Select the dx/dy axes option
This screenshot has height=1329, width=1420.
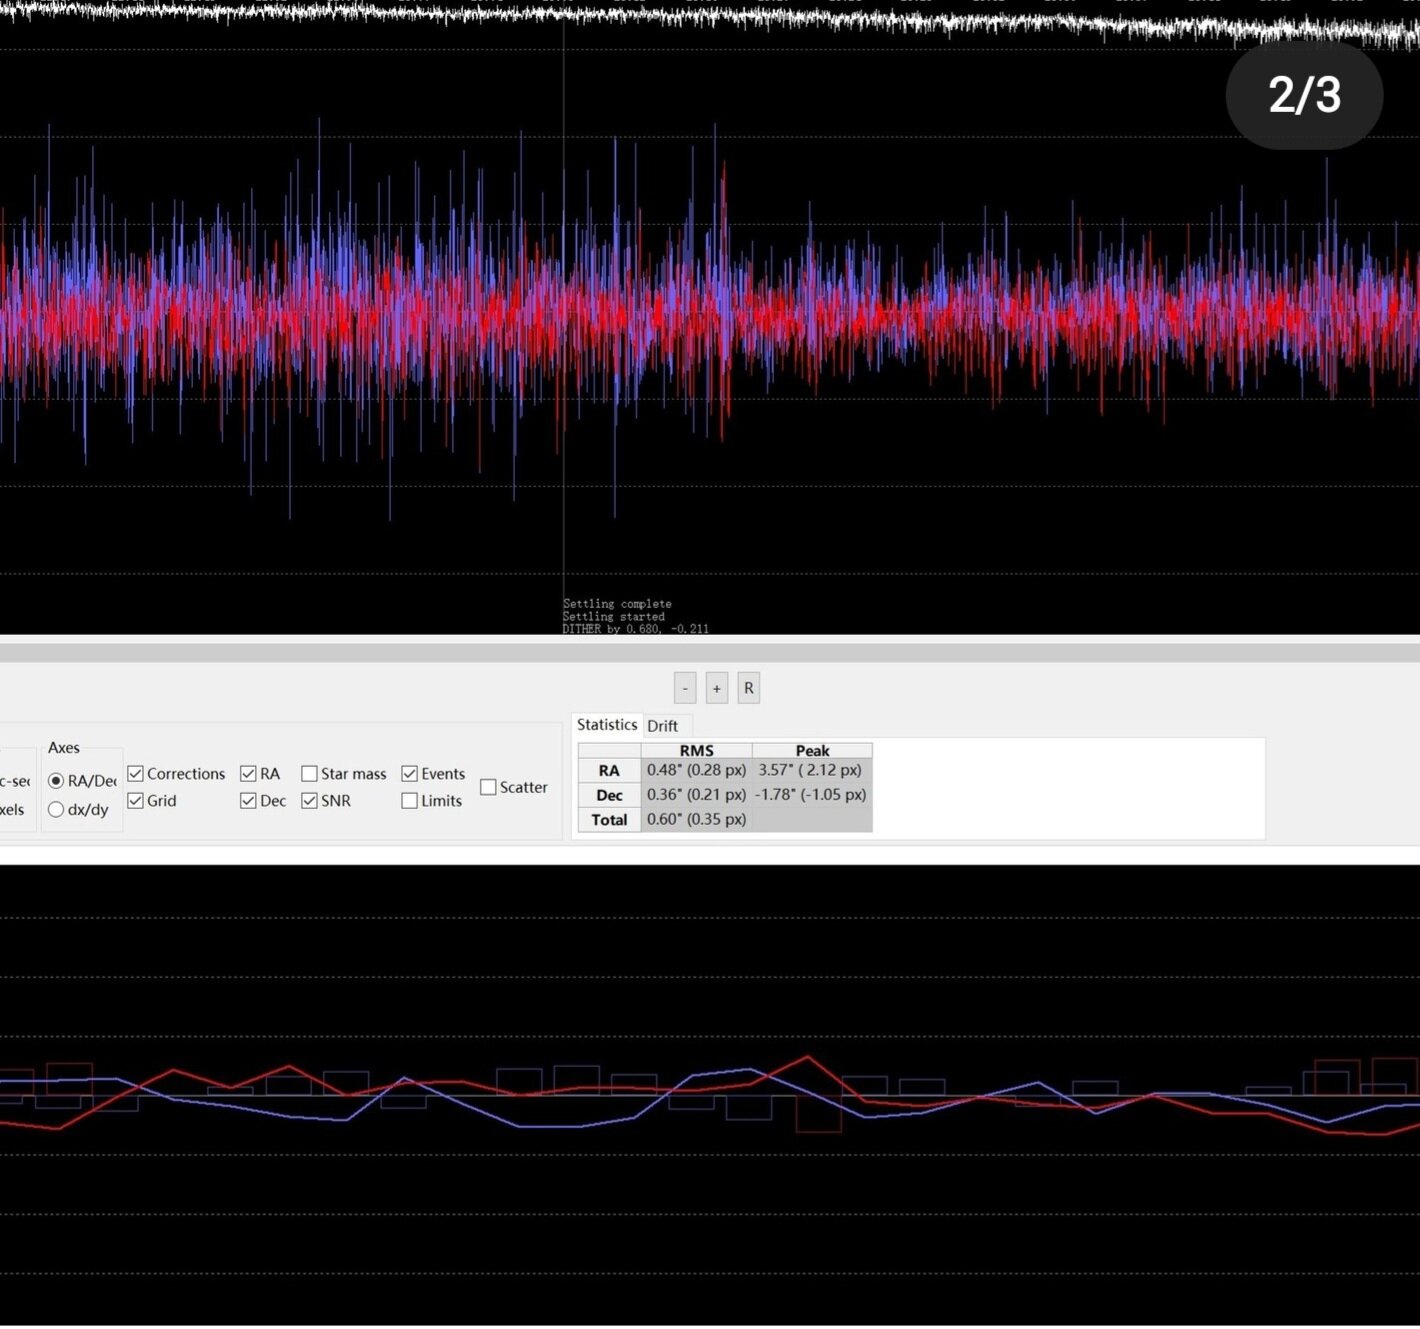[57, 810]
